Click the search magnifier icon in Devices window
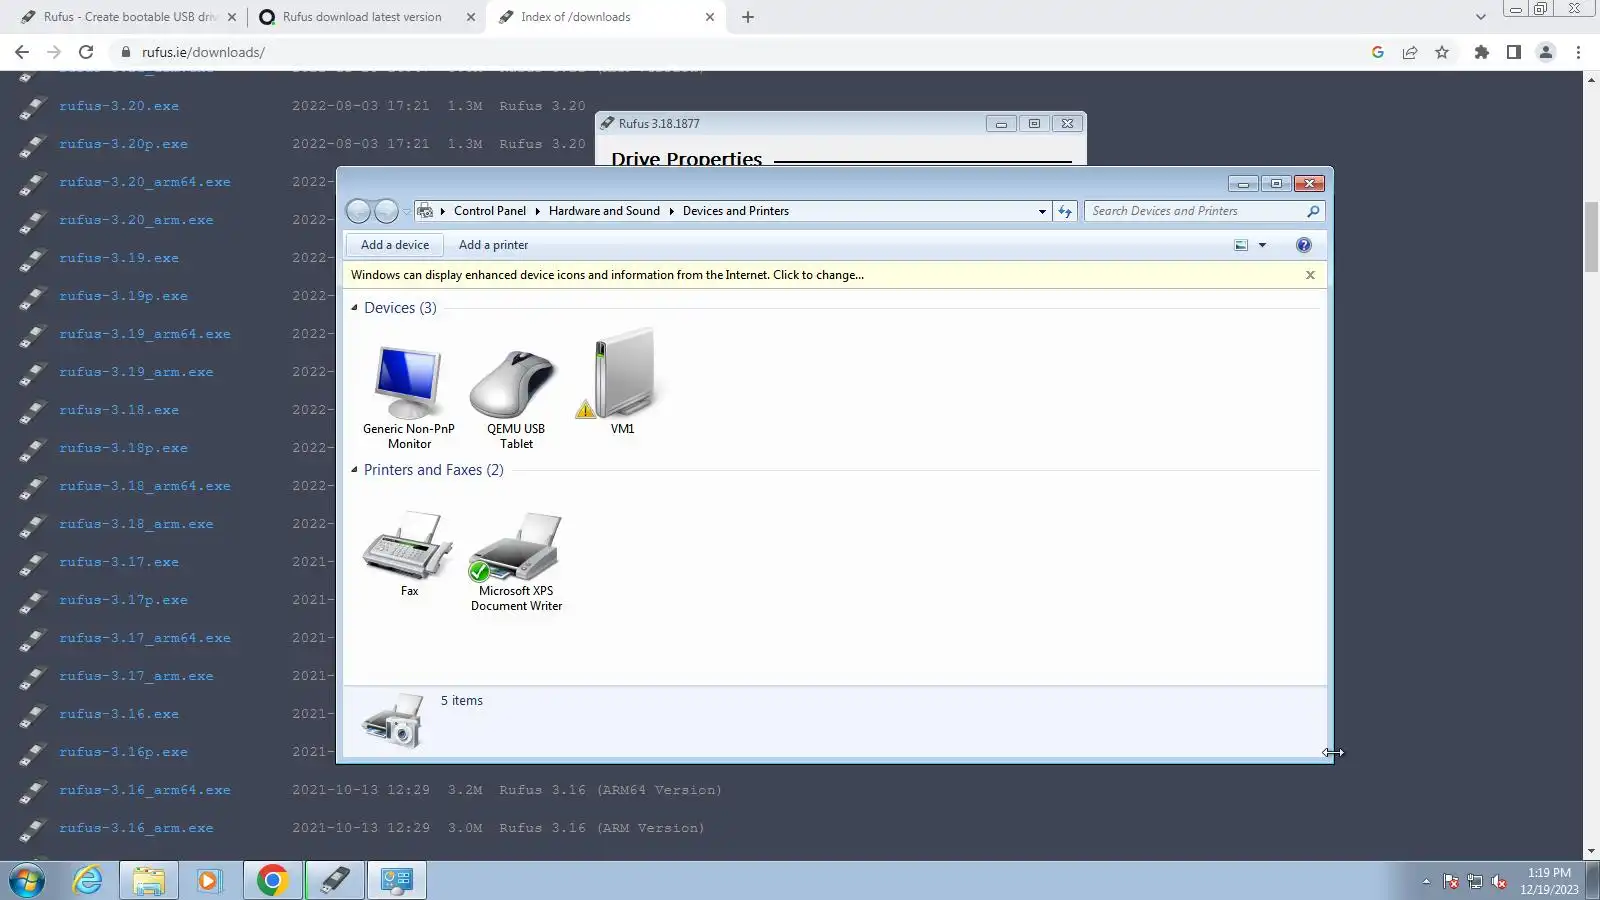 [1313, 211]
